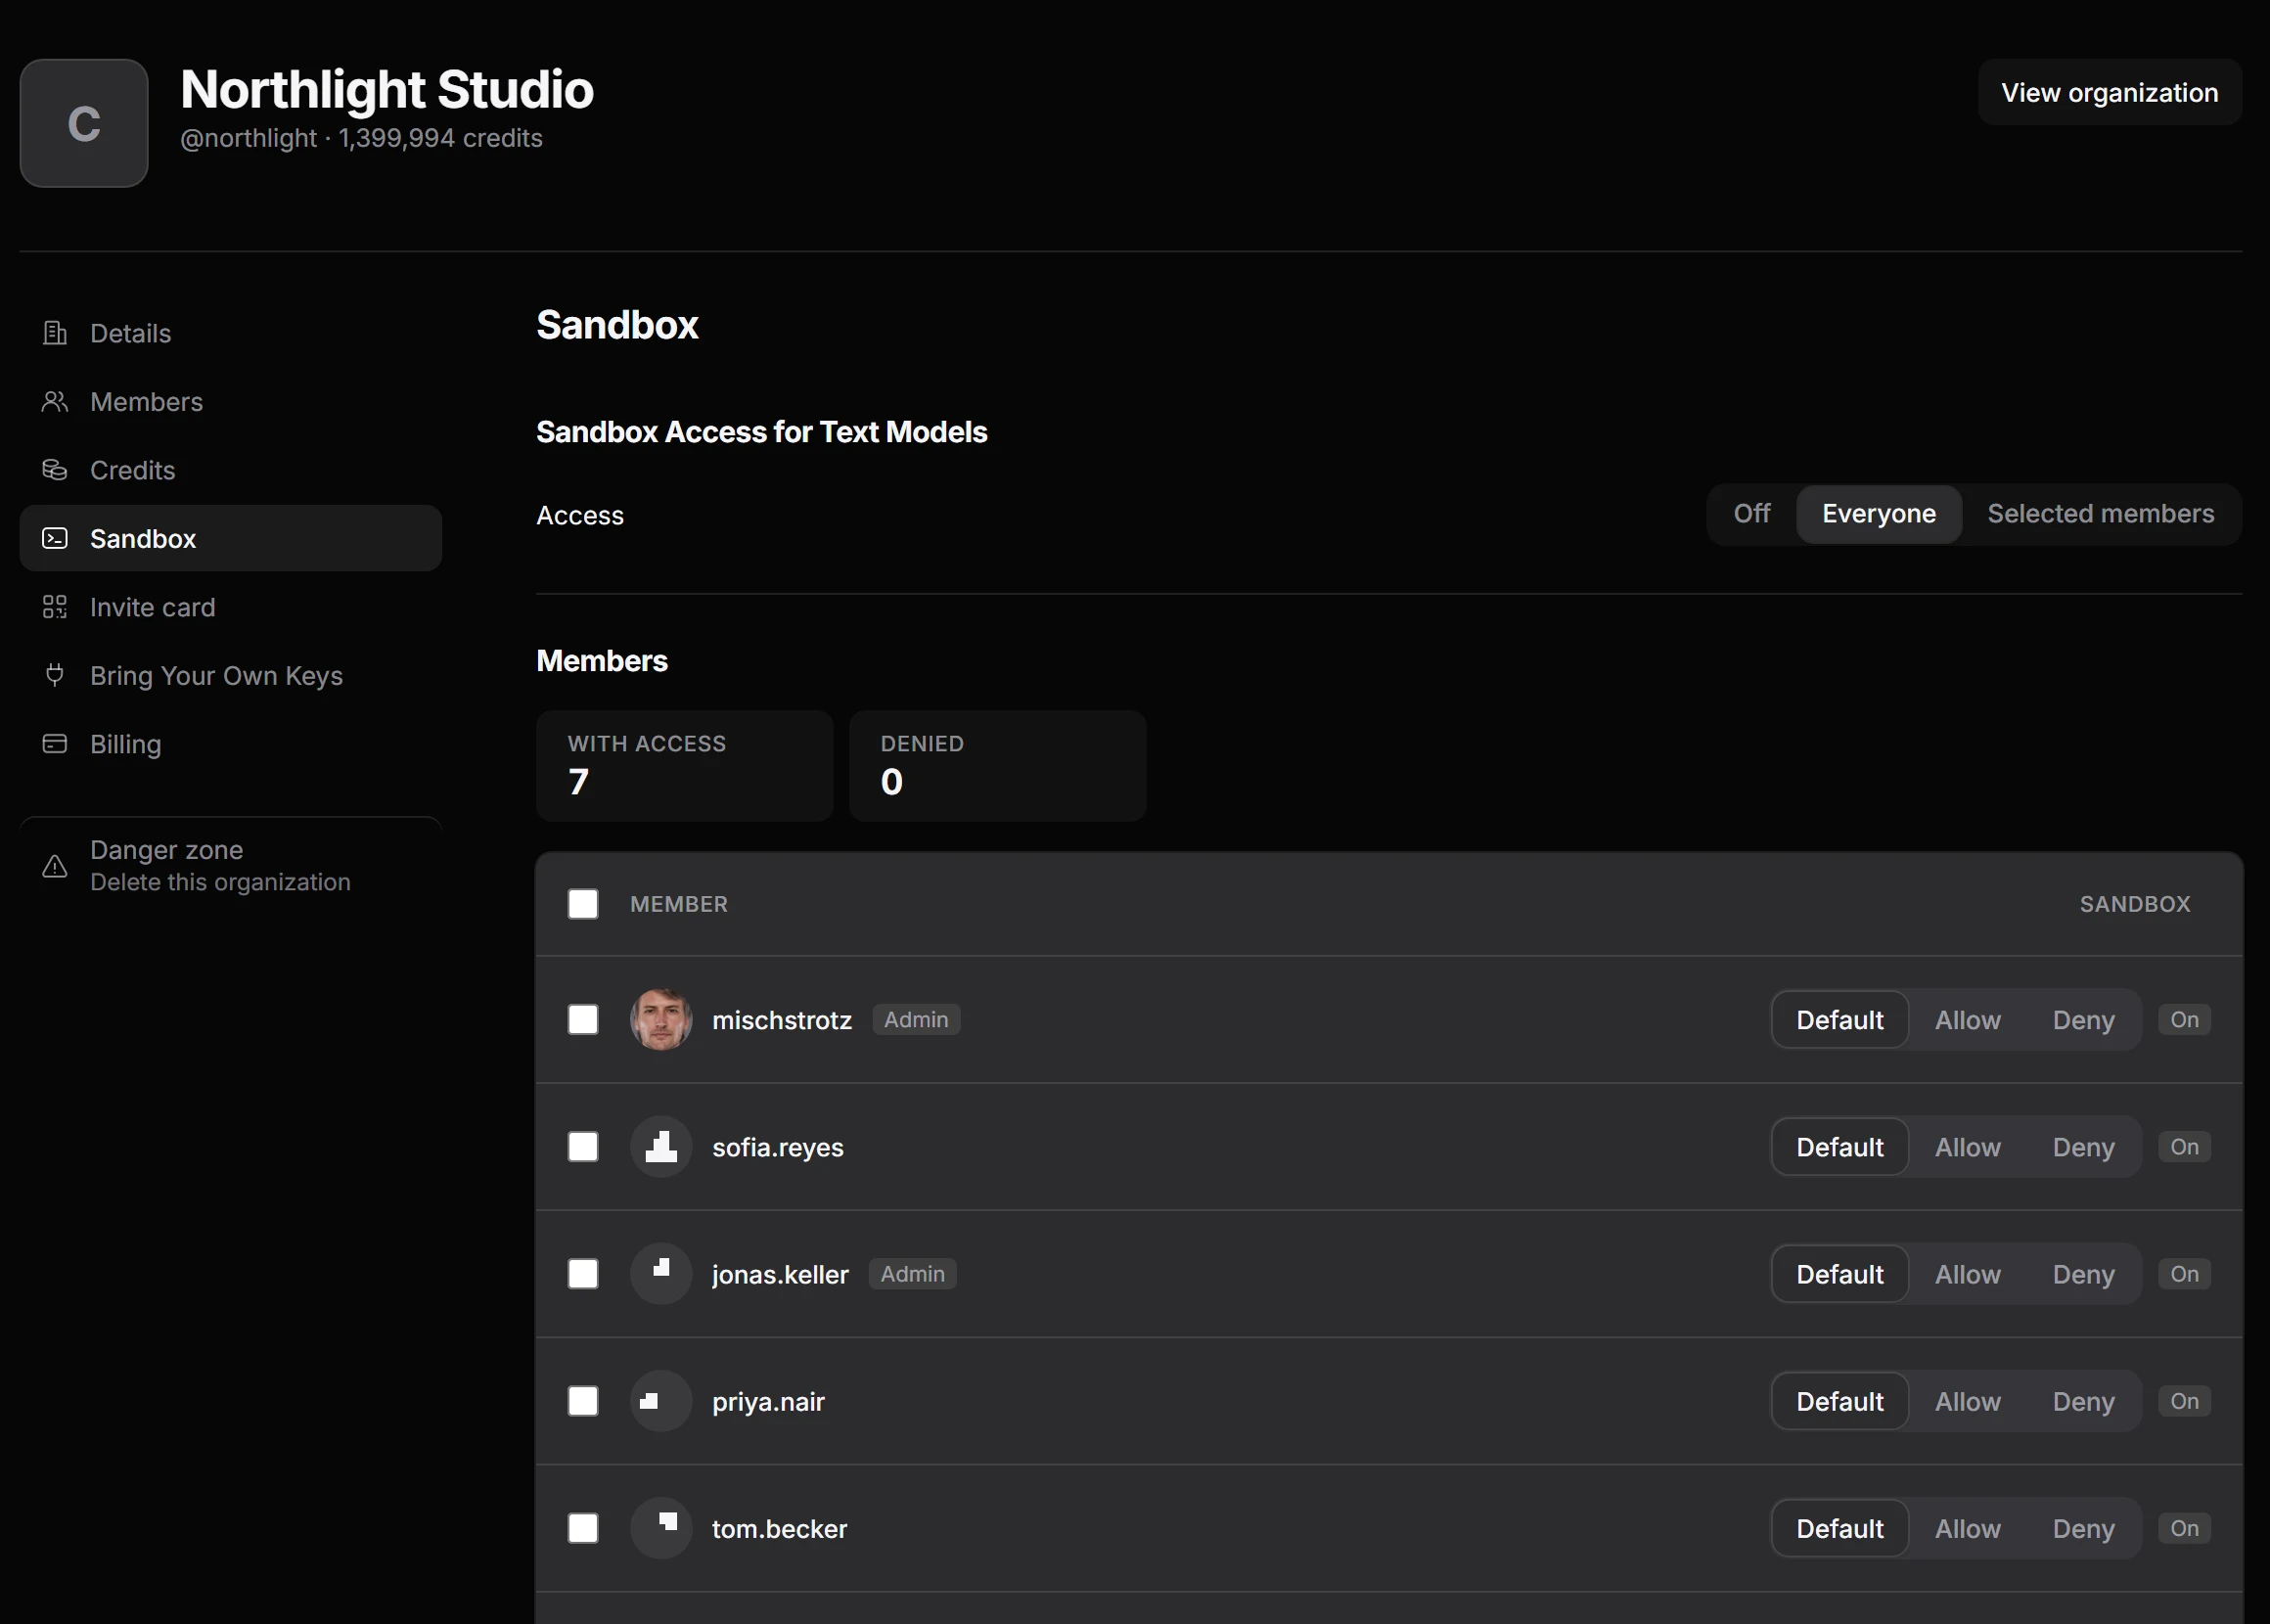Click sofia.reyes avatar icon

(x=661, y=1146)
